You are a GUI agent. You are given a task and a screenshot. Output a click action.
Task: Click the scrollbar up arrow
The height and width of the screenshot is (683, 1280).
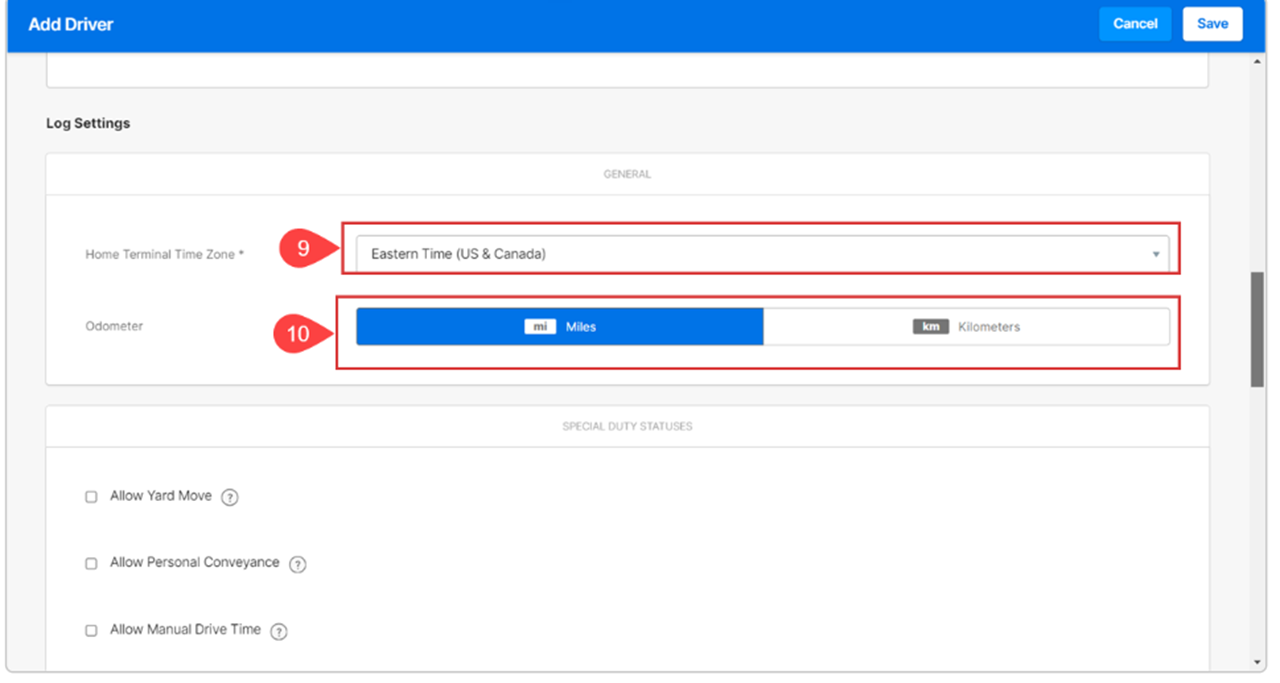tap(1258, 61)
